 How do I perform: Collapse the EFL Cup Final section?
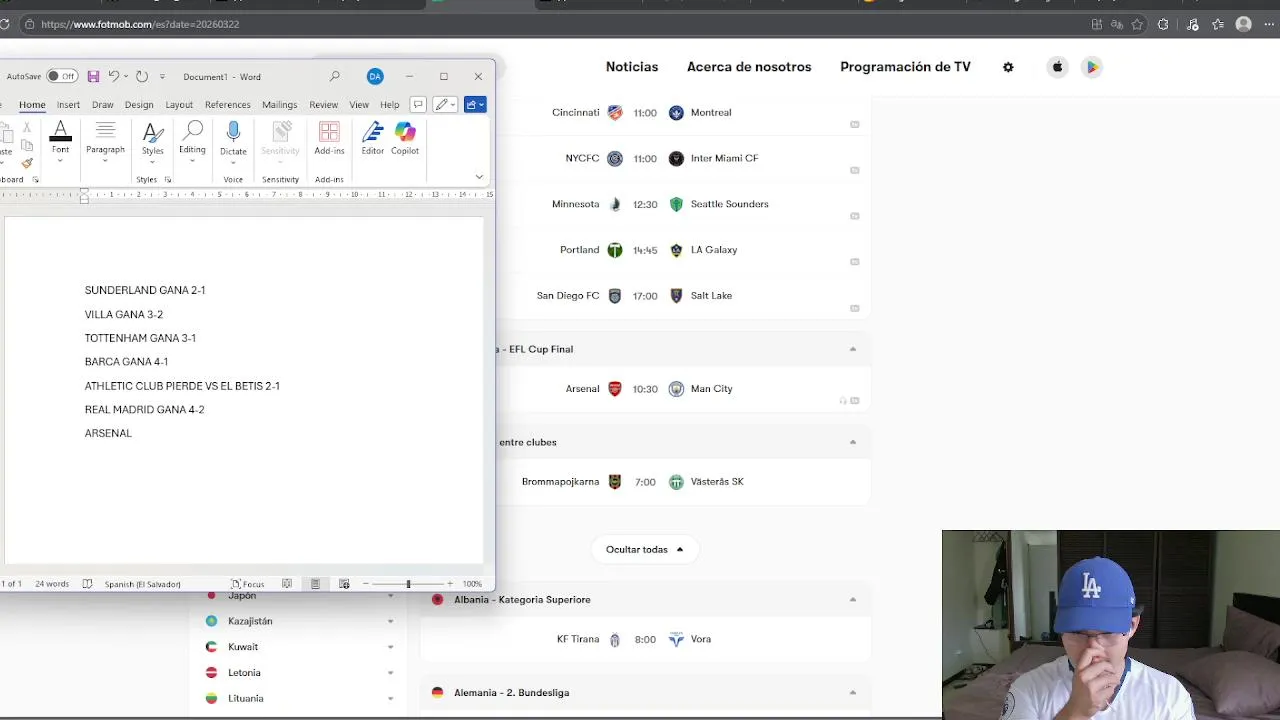pyautogui.click(x=853, y=349)
